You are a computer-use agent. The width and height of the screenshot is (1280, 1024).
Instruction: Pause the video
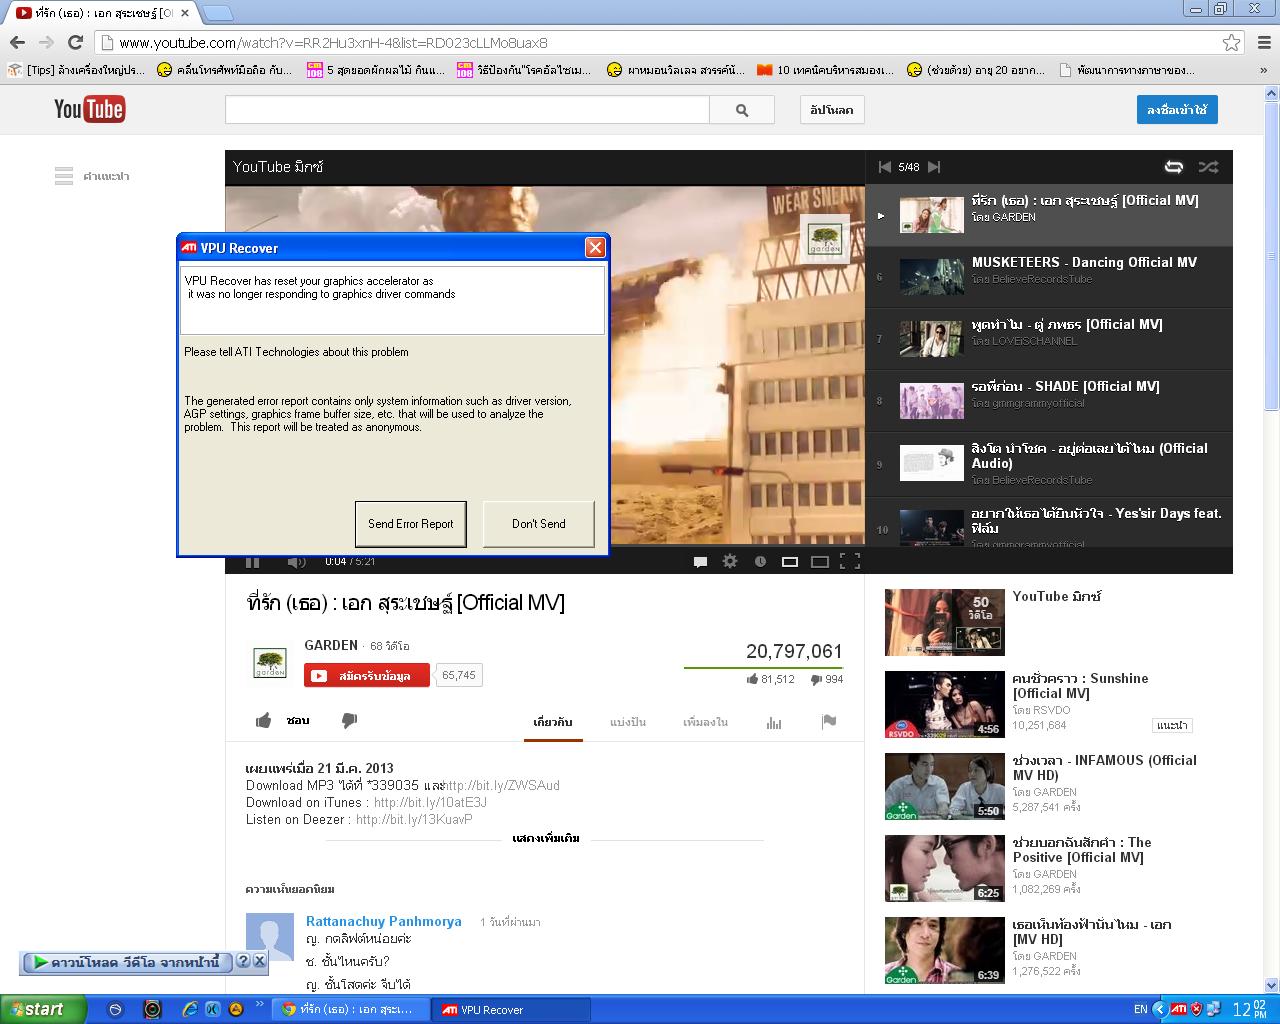[253, 562]
